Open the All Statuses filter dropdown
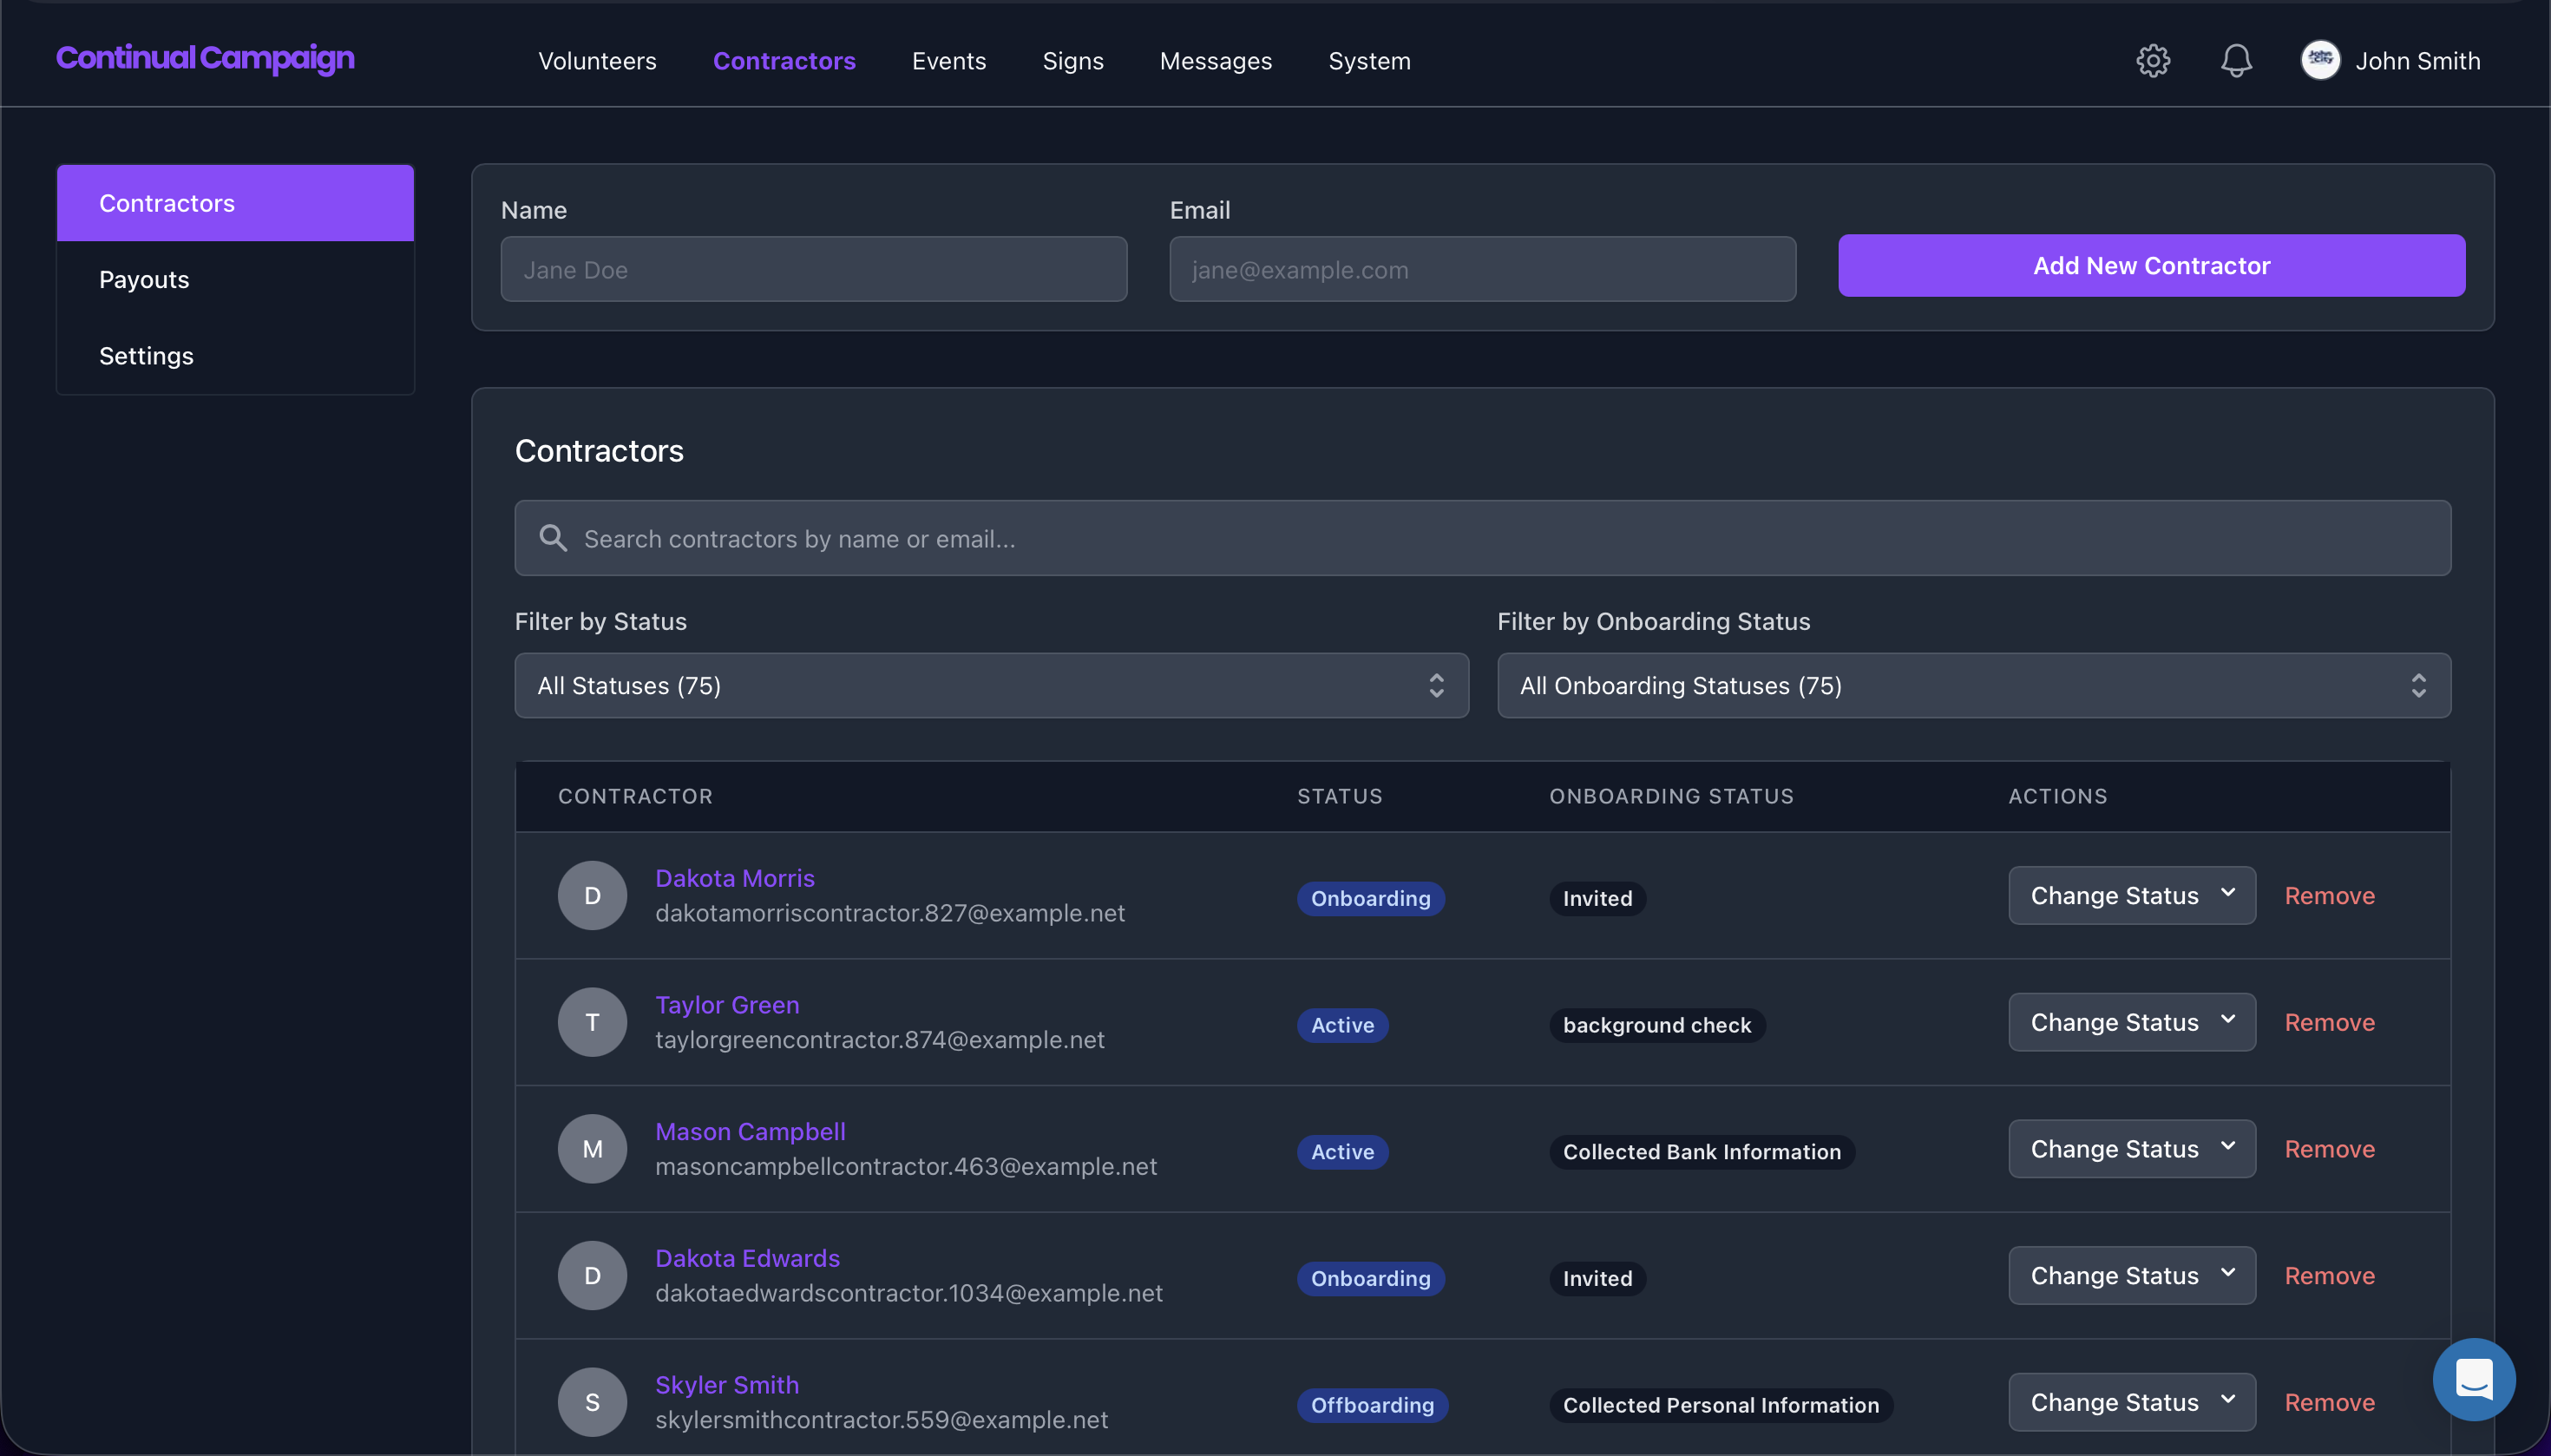 pos(990,685)
